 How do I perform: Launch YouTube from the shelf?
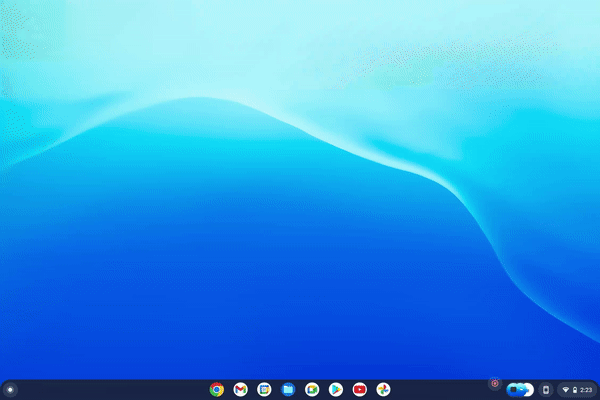[x=359, y=389]
